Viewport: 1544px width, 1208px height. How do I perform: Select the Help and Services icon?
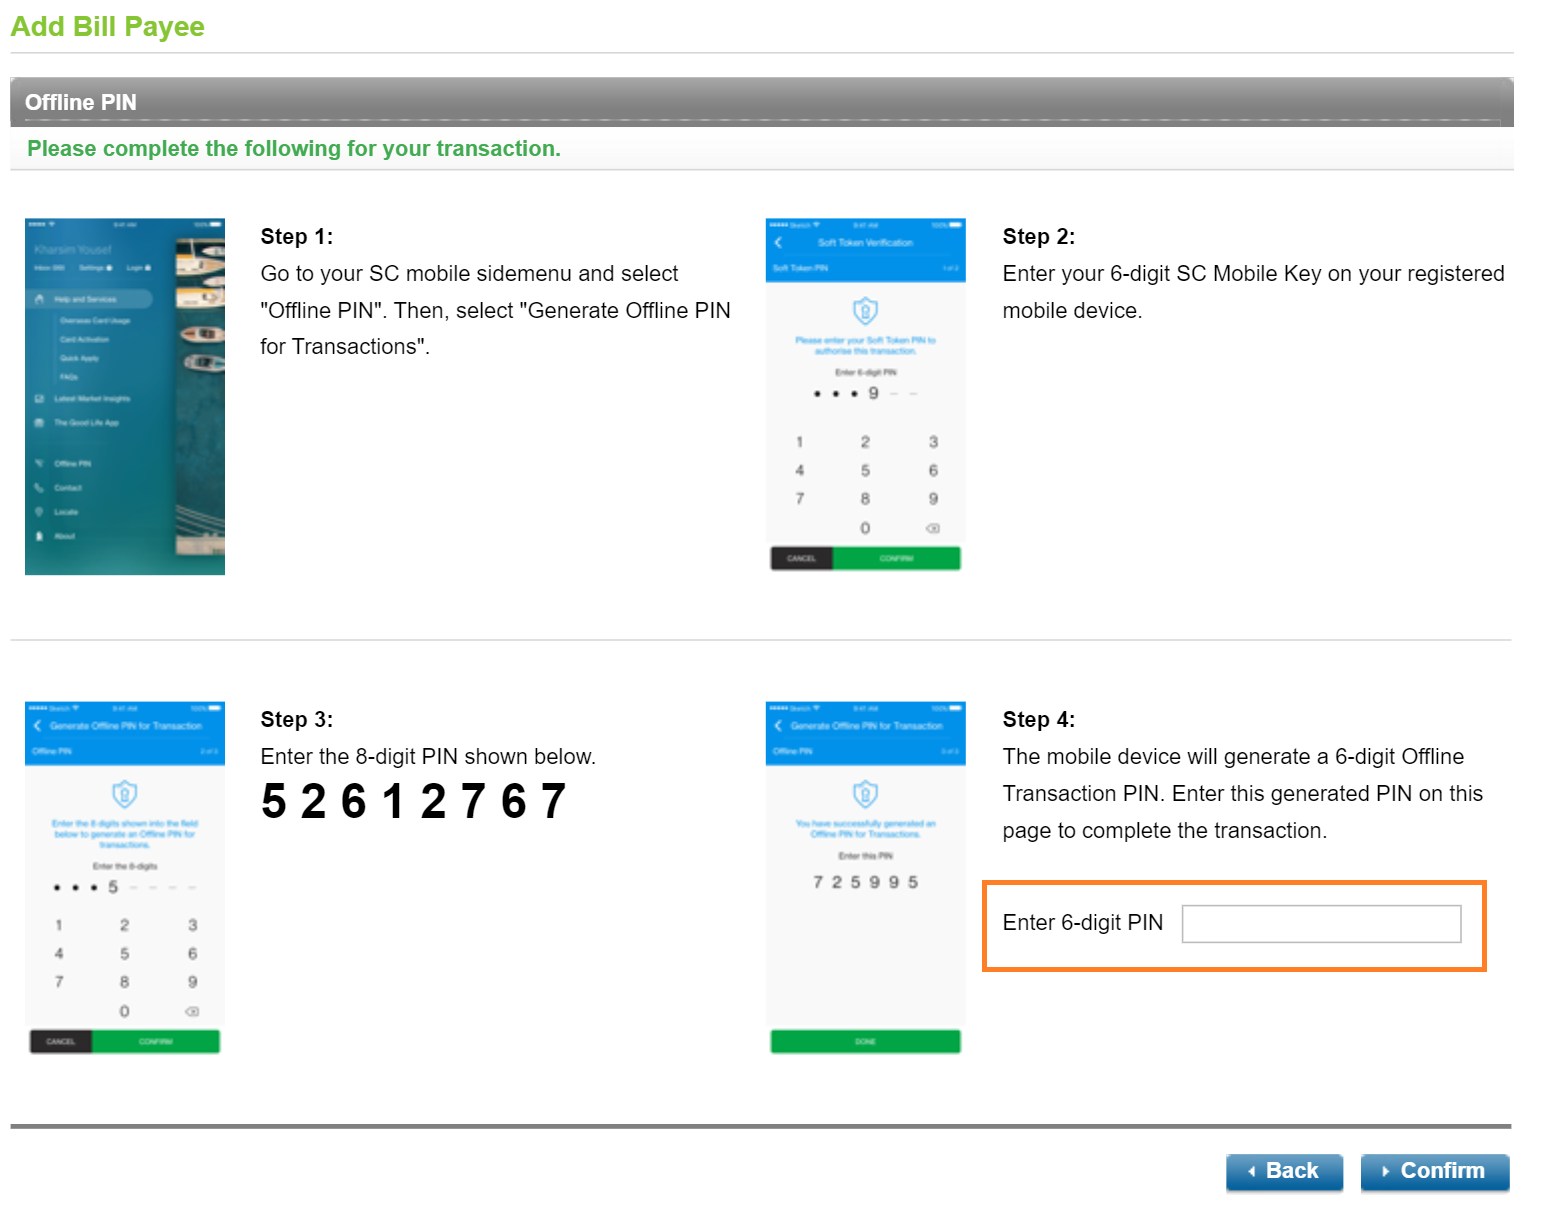(39, 299)
